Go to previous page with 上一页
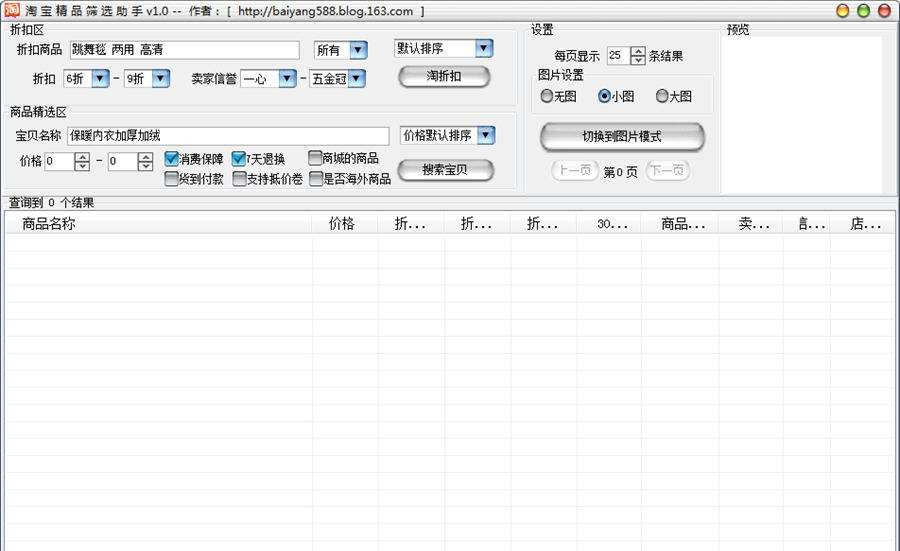The height and width of the screenshot is (551, 900). click(575, 170)
